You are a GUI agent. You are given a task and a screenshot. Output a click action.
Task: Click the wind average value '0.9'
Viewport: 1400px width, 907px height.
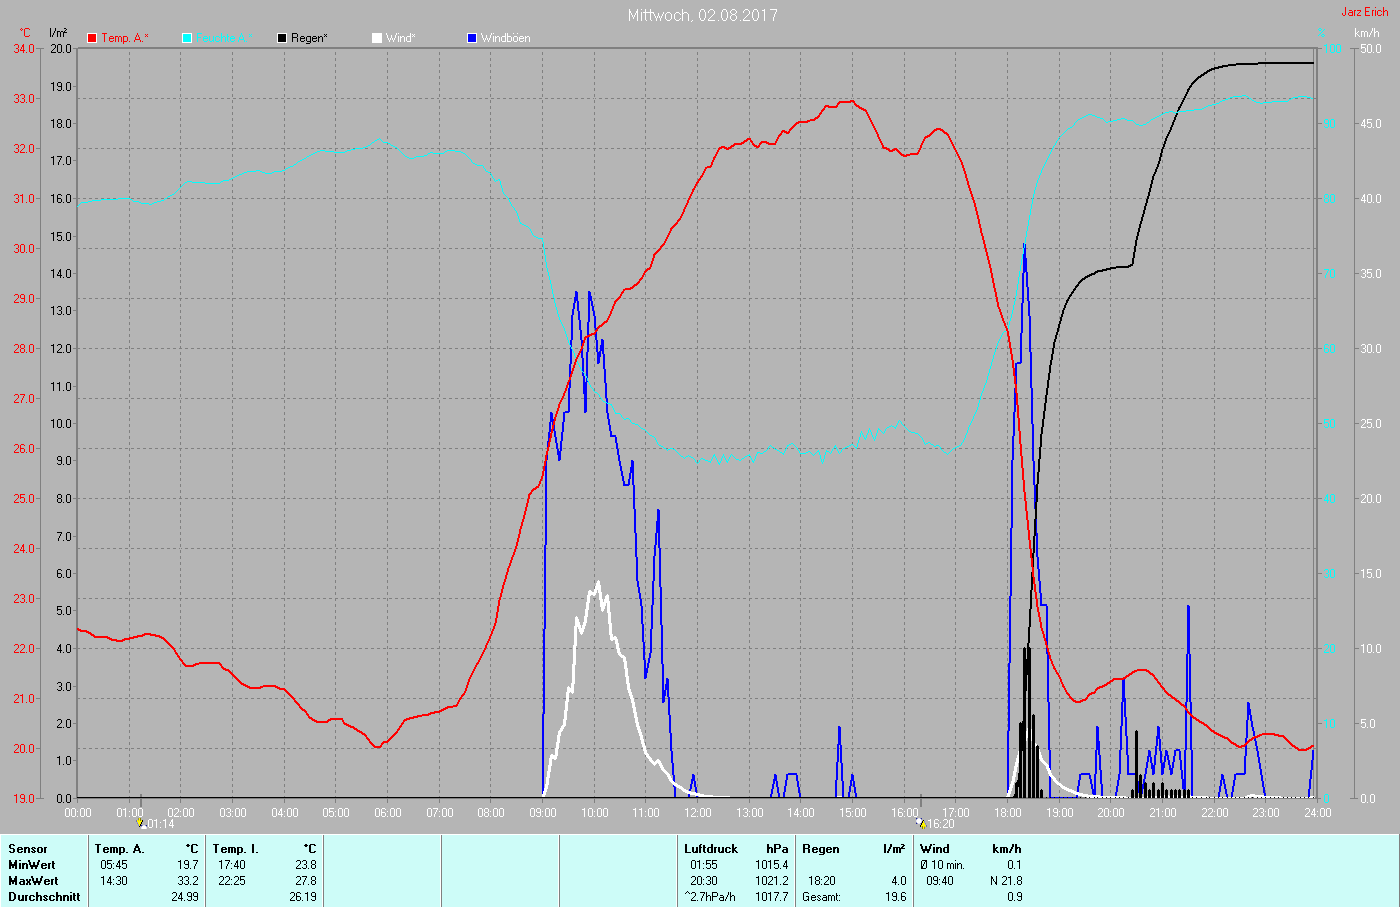[x=1015, y=897]
